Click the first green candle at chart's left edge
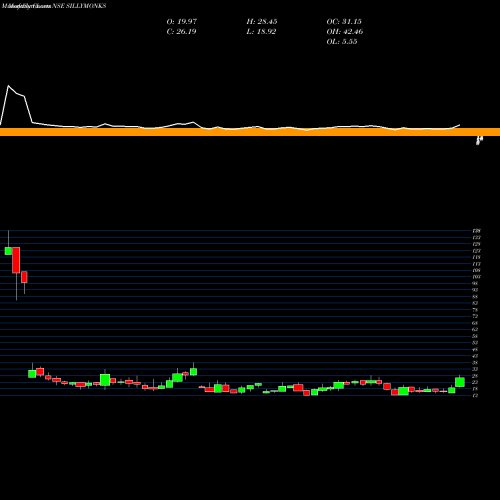Screen dimensions: 500x500 click(x=8, y=251)
